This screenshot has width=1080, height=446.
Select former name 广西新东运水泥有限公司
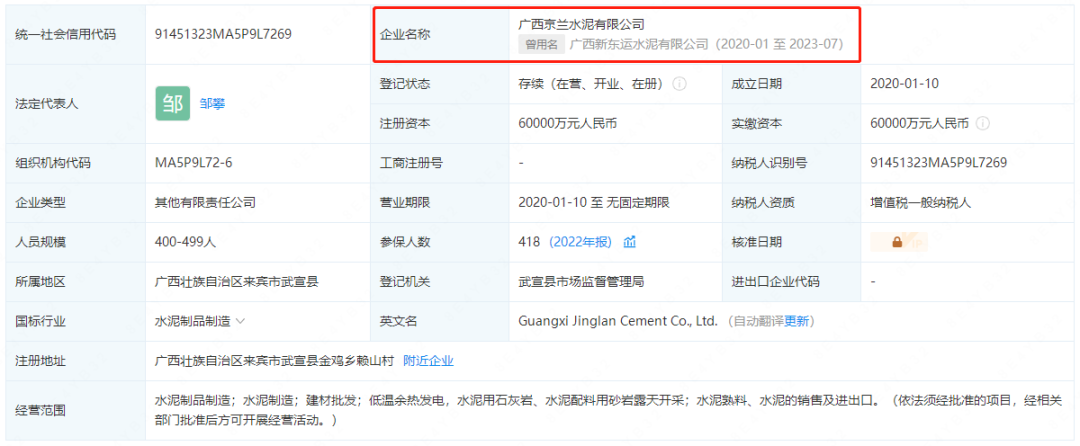click(639, 44)
